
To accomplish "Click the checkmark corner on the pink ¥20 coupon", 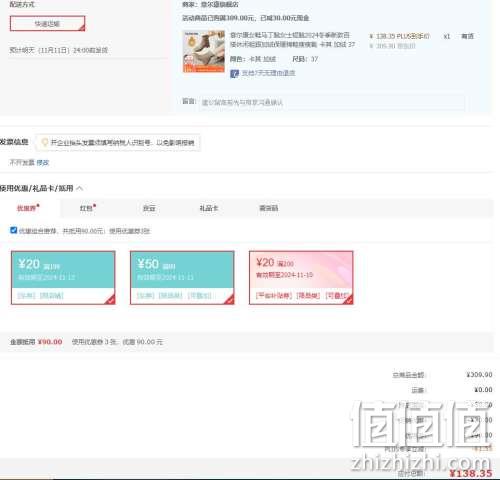I will coord(348,300).
